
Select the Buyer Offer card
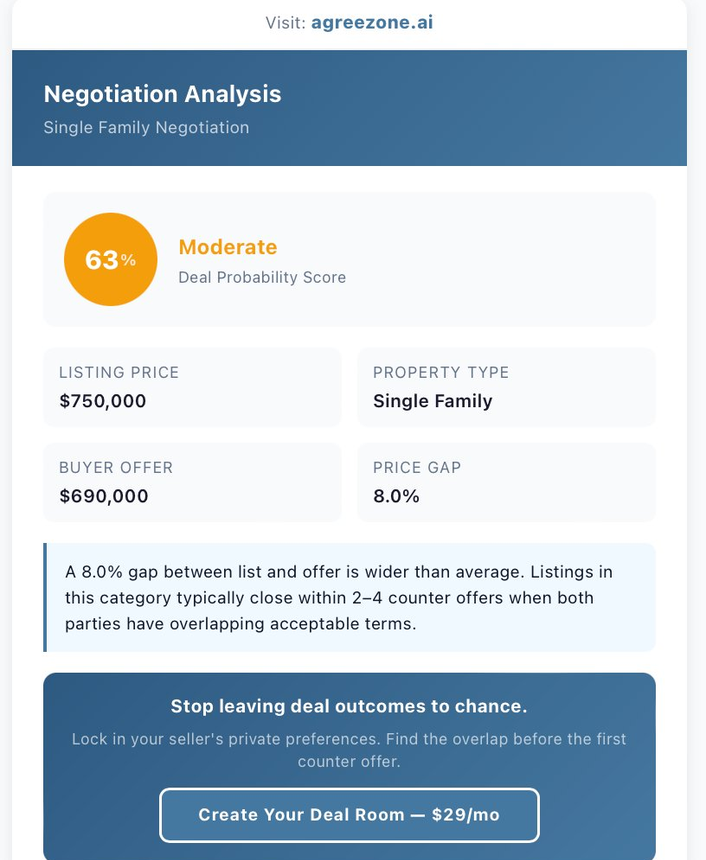pos(192,482)
